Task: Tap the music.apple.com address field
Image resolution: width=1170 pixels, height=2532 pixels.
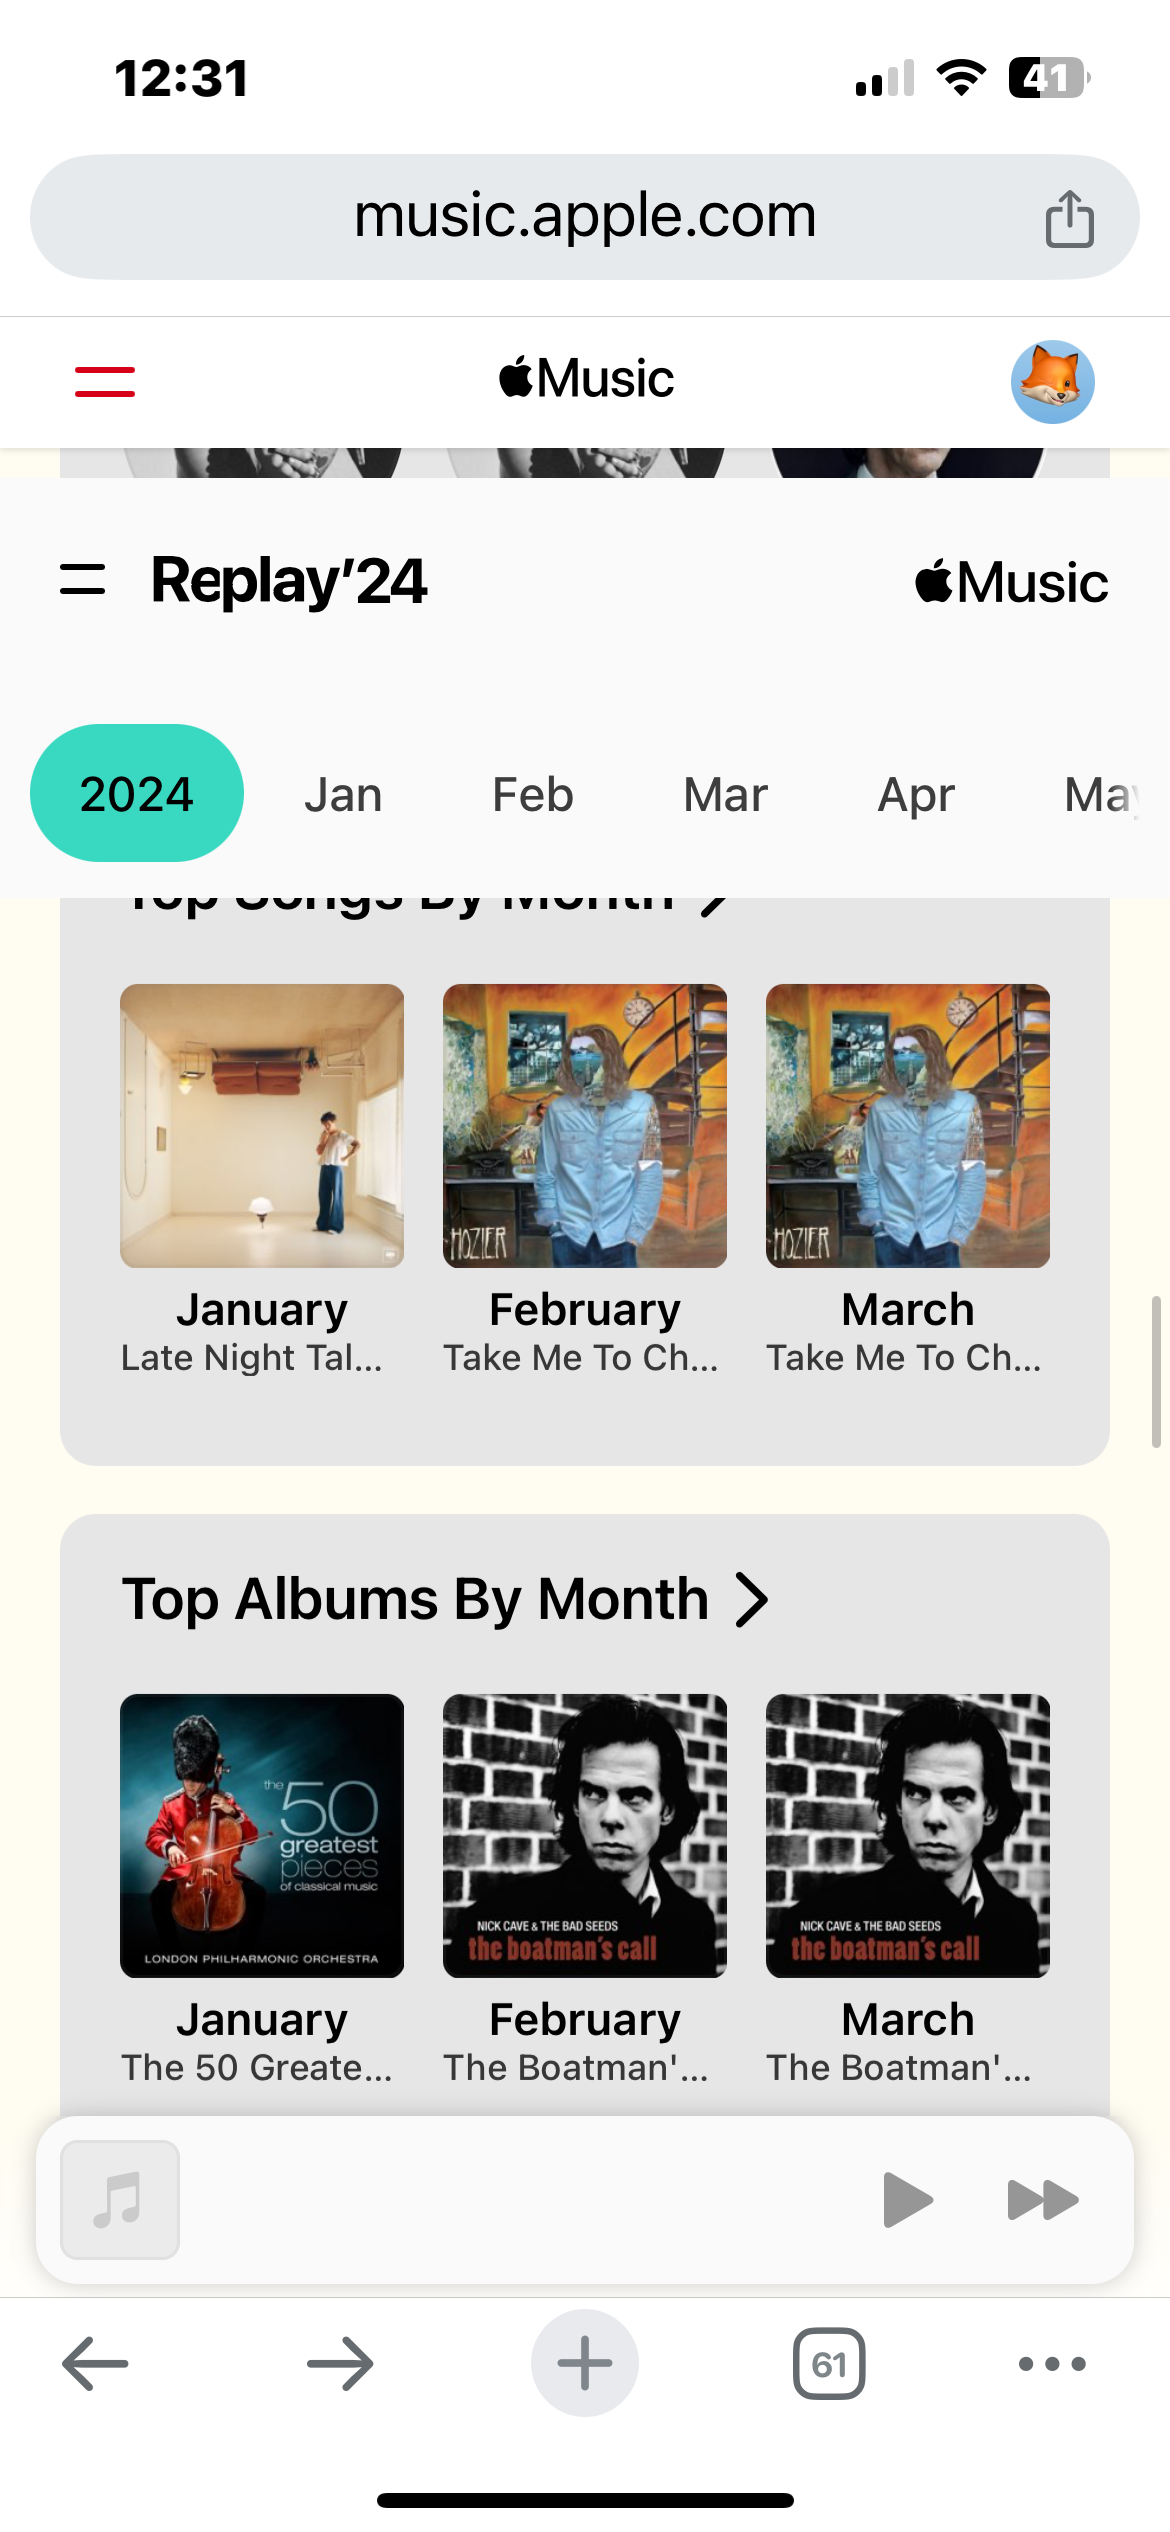Action: coord(585,216)
